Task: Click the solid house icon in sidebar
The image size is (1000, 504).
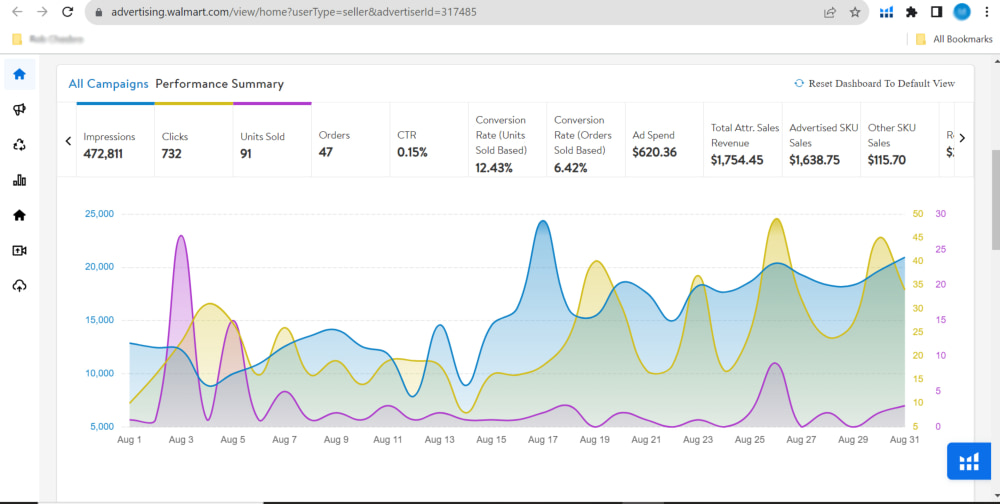Action: (19, 215)
